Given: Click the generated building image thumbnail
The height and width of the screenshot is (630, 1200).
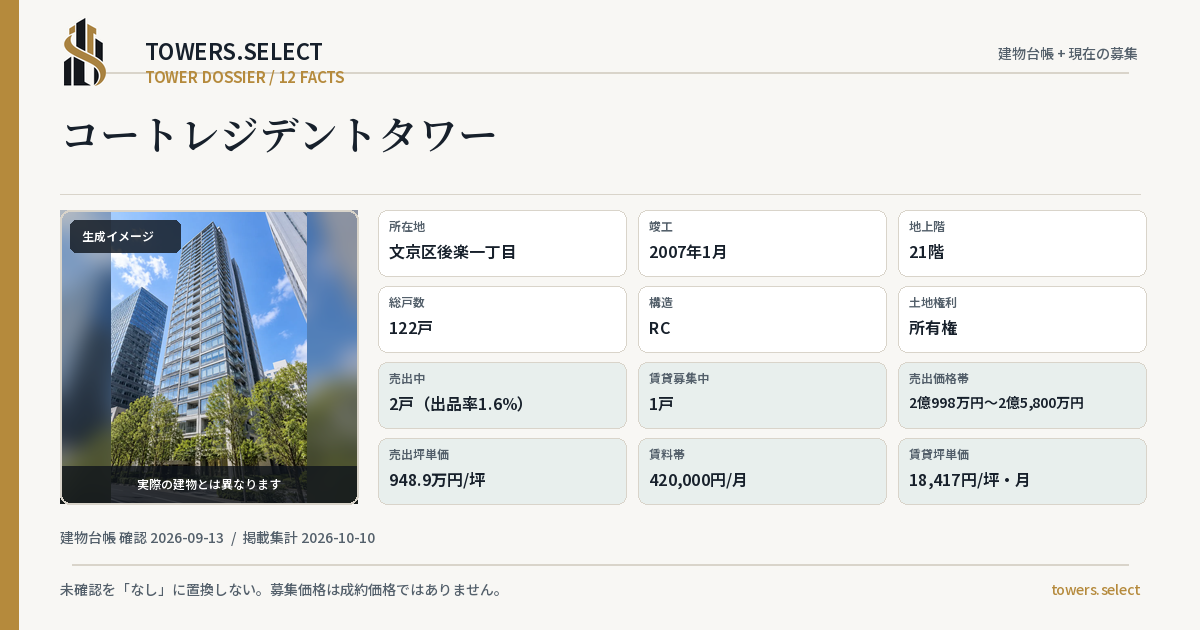Looking at the screenshot, I should click(209, 357).
